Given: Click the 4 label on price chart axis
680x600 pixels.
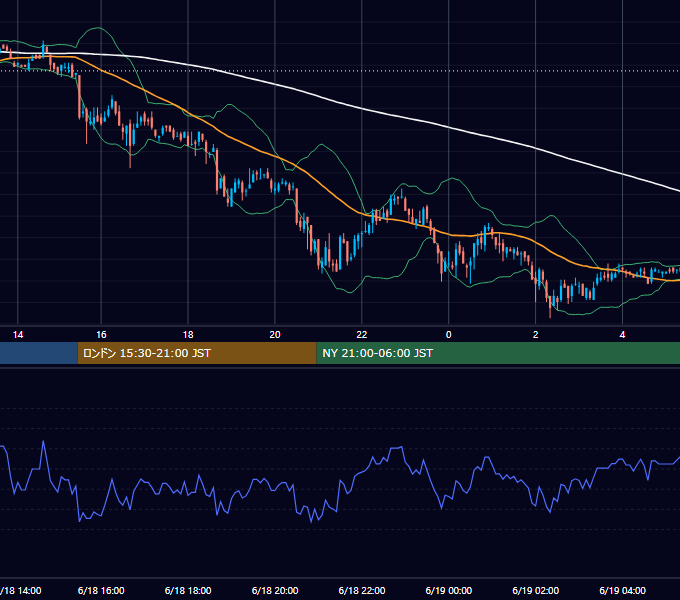Looking at the screenshot, I should coord(622,335).
